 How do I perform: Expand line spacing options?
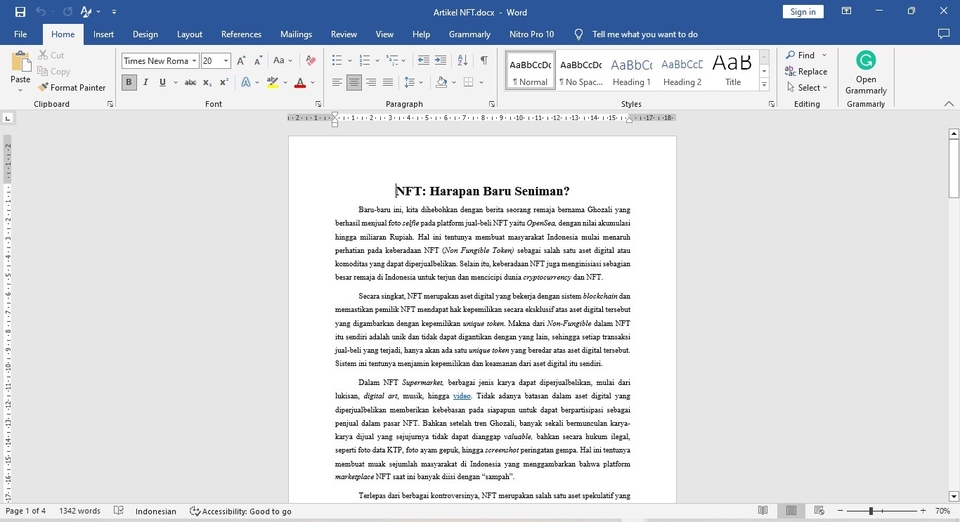[414, 82]
